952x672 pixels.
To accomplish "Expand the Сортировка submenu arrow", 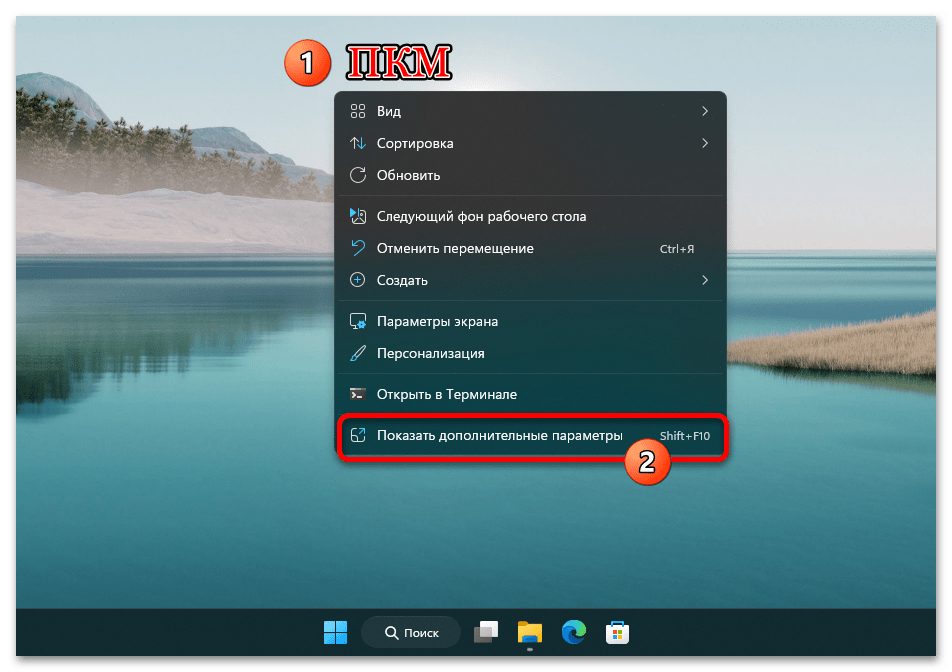I will pyautogui.click(x=705, y=143).
